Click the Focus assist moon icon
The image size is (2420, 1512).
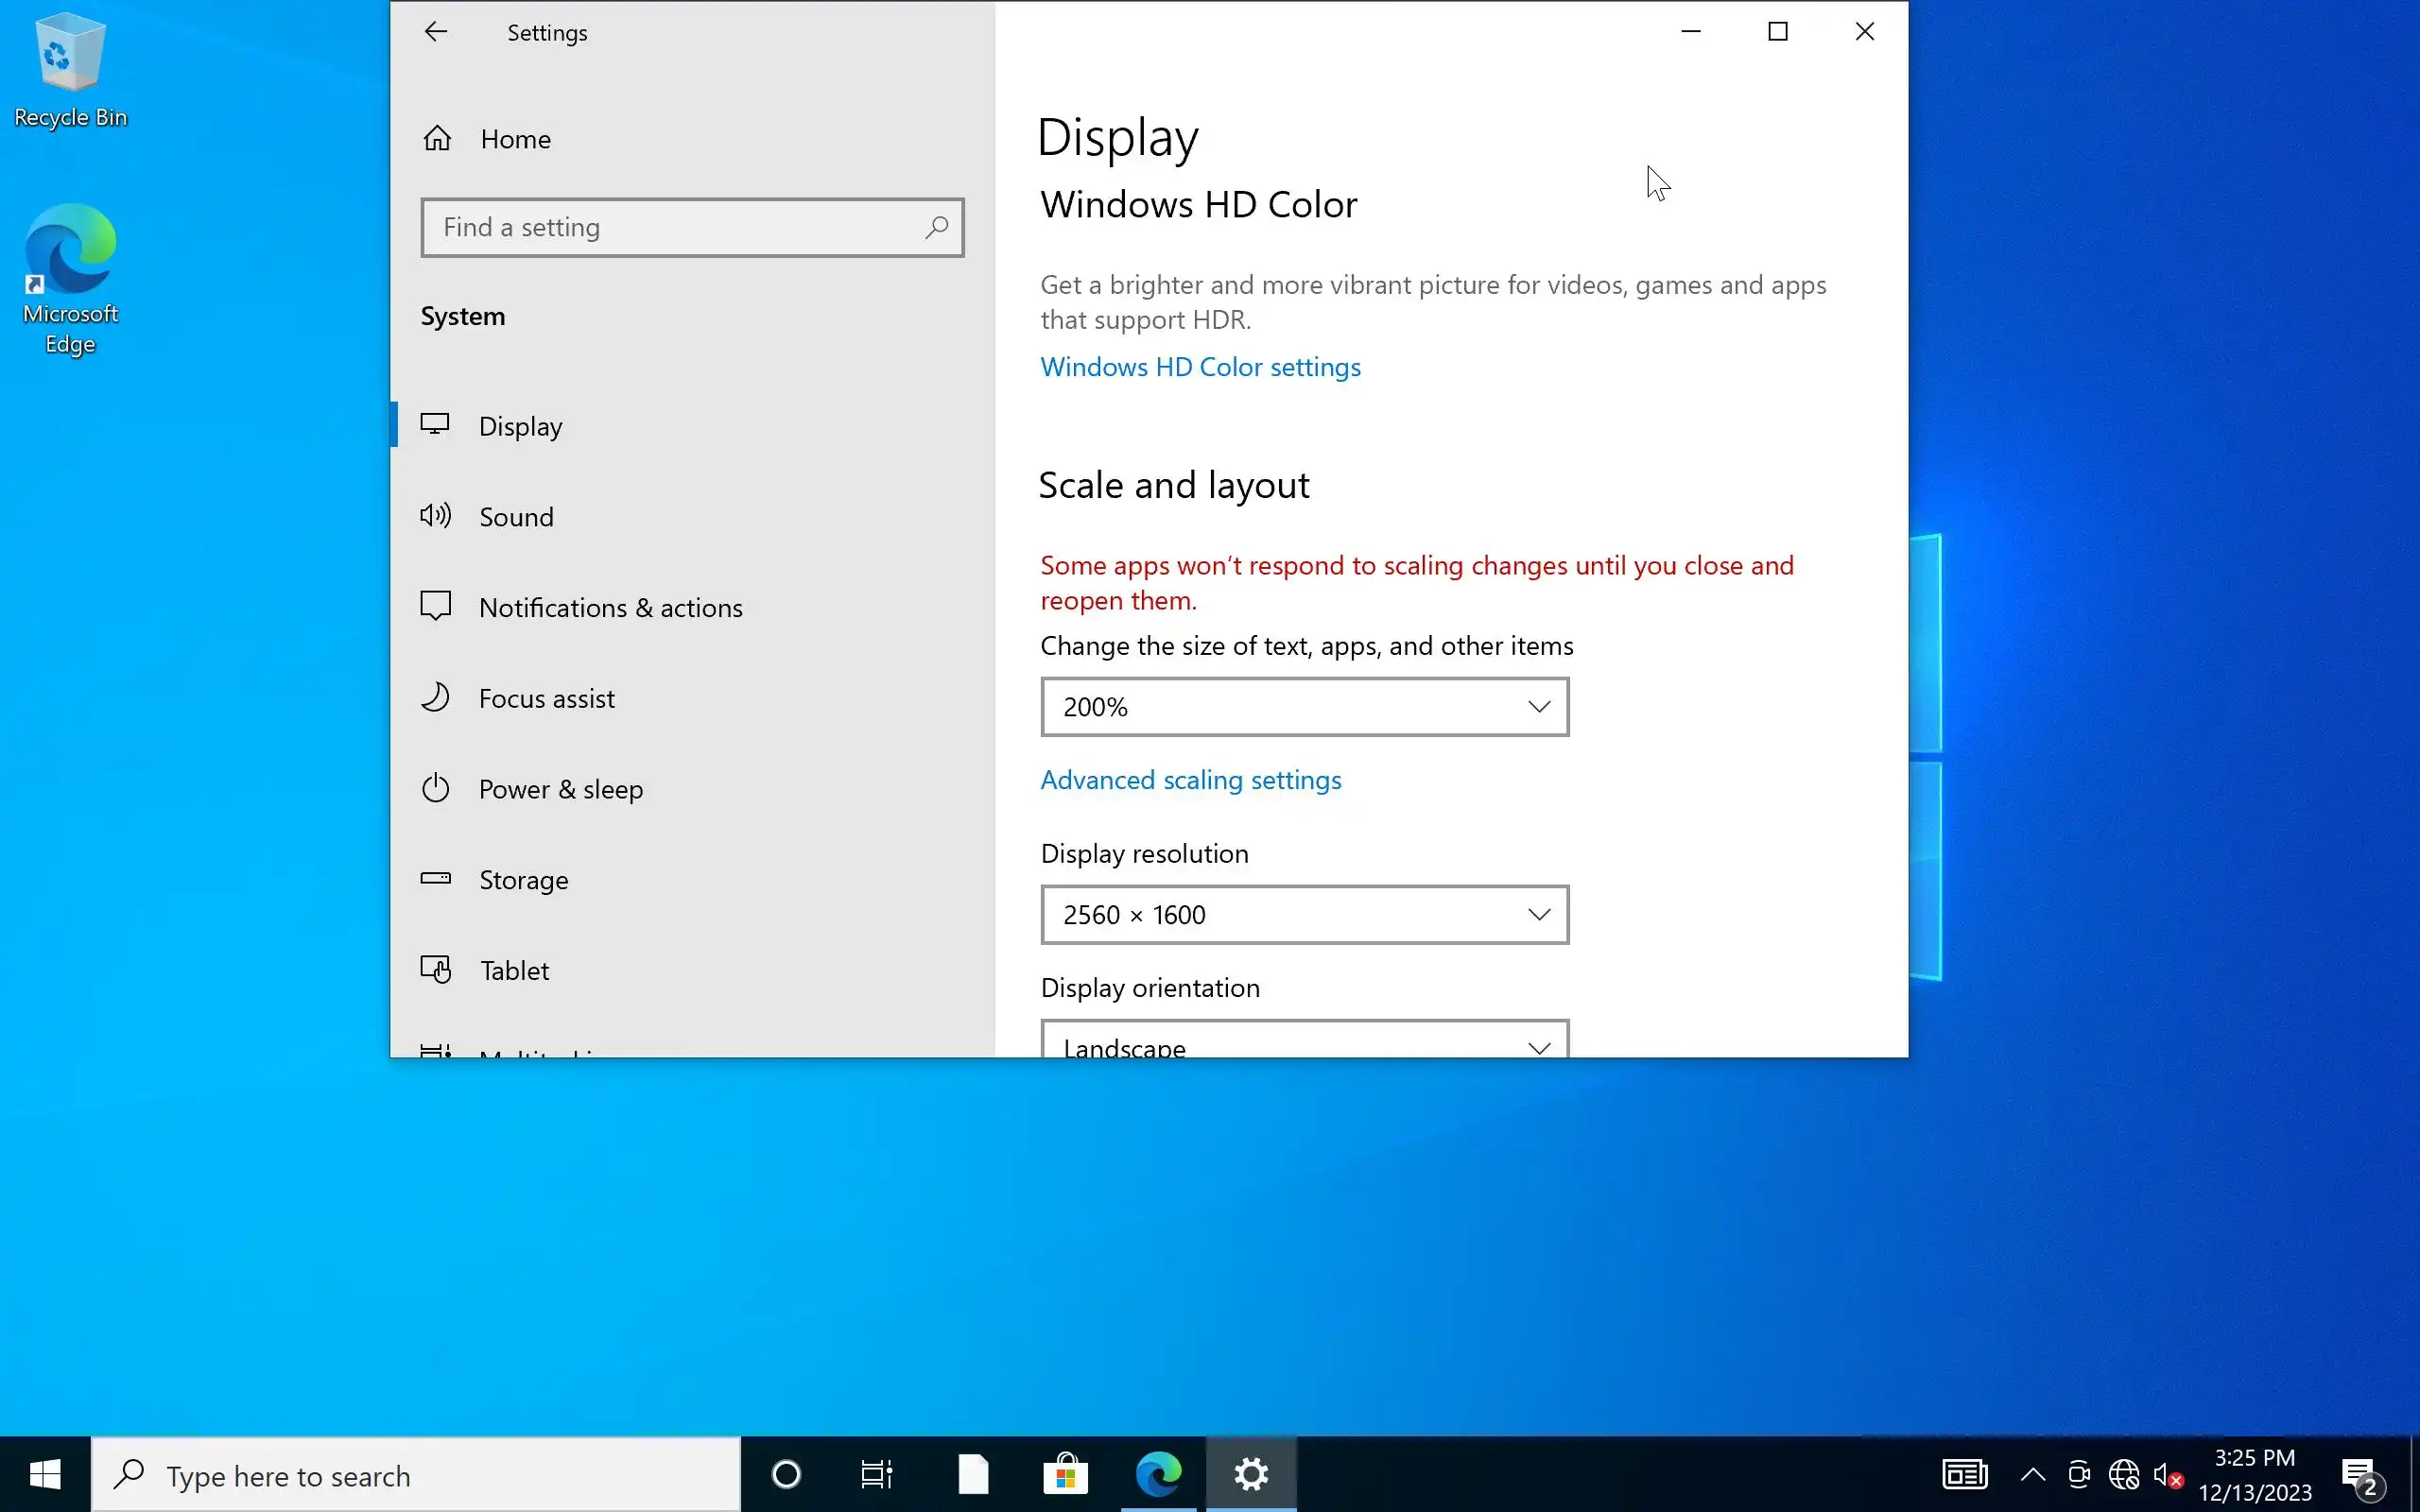coord(436,698)
